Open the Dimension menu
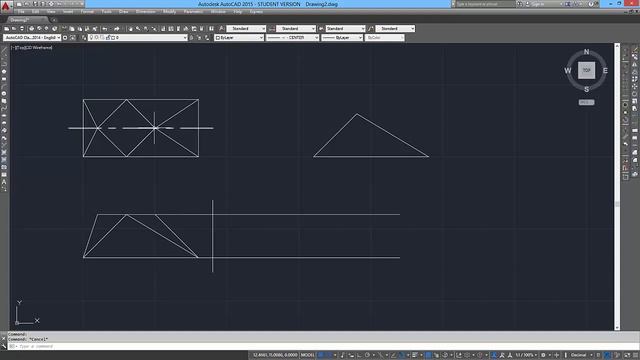 tap(145, 12)
